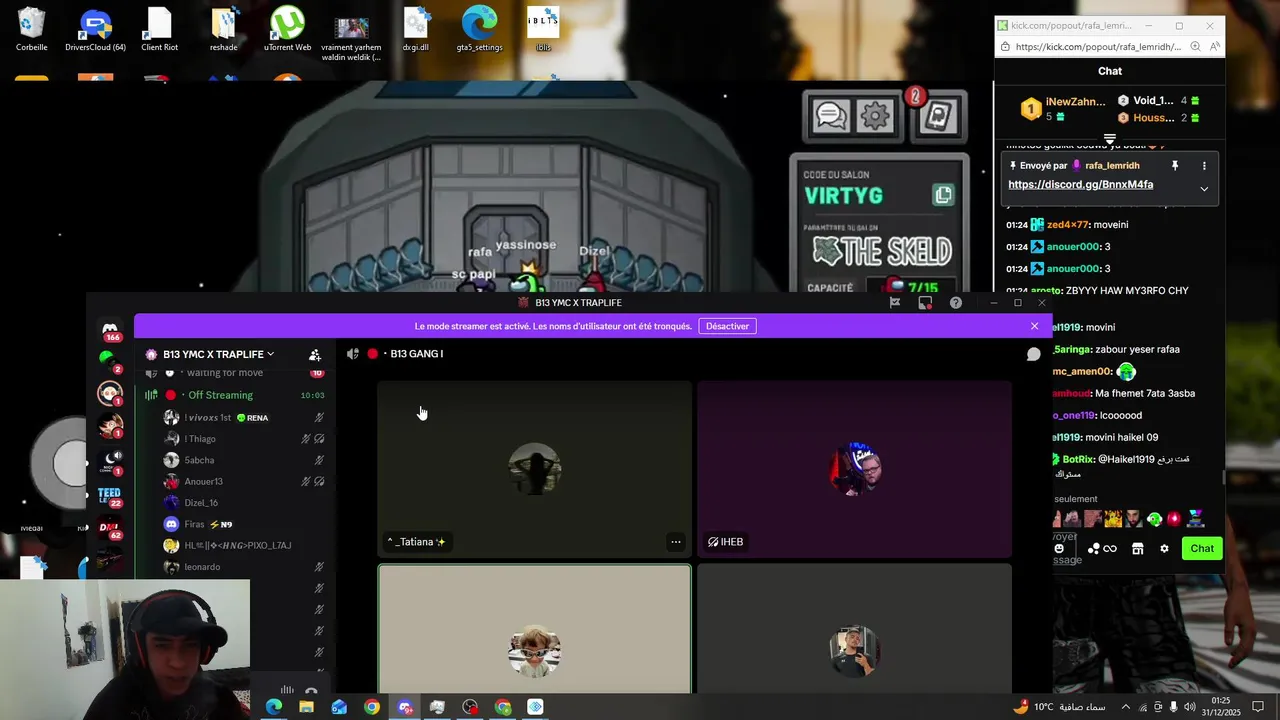The width and height of the screenshot is (1280, 720).
Task: Open pinned message three-dot menu
Action: [1204, 166]
